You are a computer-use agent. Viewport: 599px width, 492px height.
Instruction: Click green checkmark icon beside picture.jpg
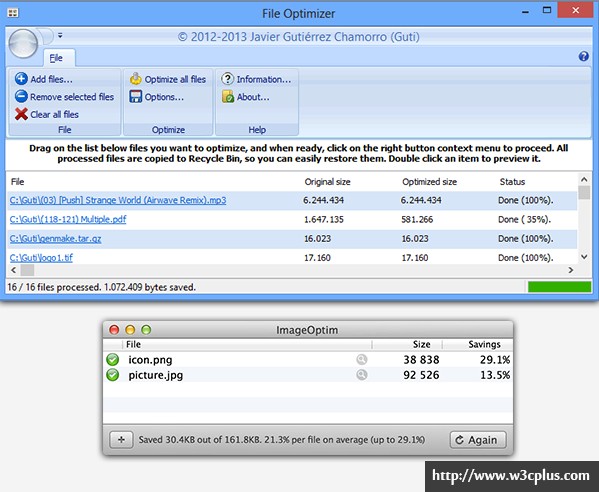click(113, 375)
